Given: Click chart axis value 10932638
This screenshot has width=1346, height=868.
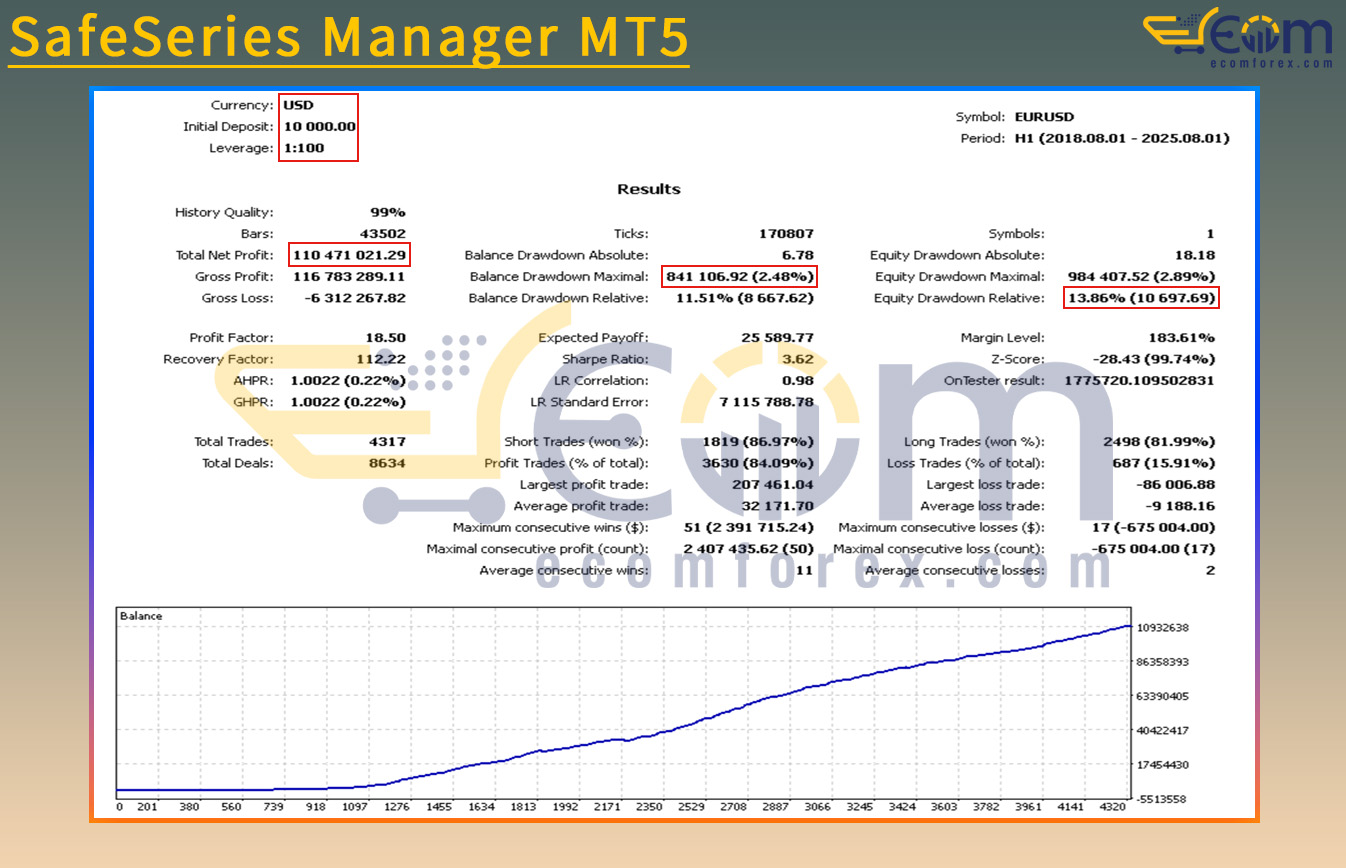Looking at the screenshot, I should coord(1162,627).
